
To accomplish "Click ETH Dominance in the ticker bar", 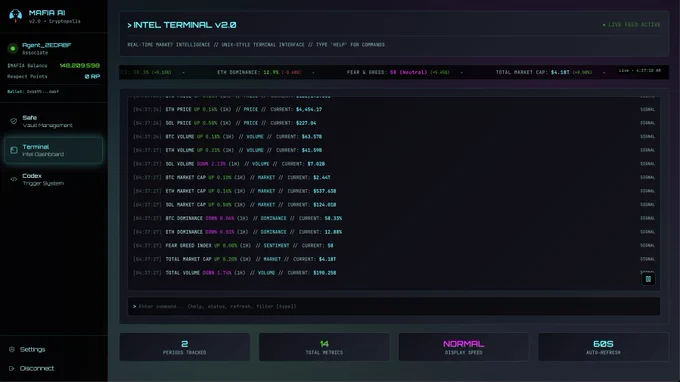I will click(259, 72).
